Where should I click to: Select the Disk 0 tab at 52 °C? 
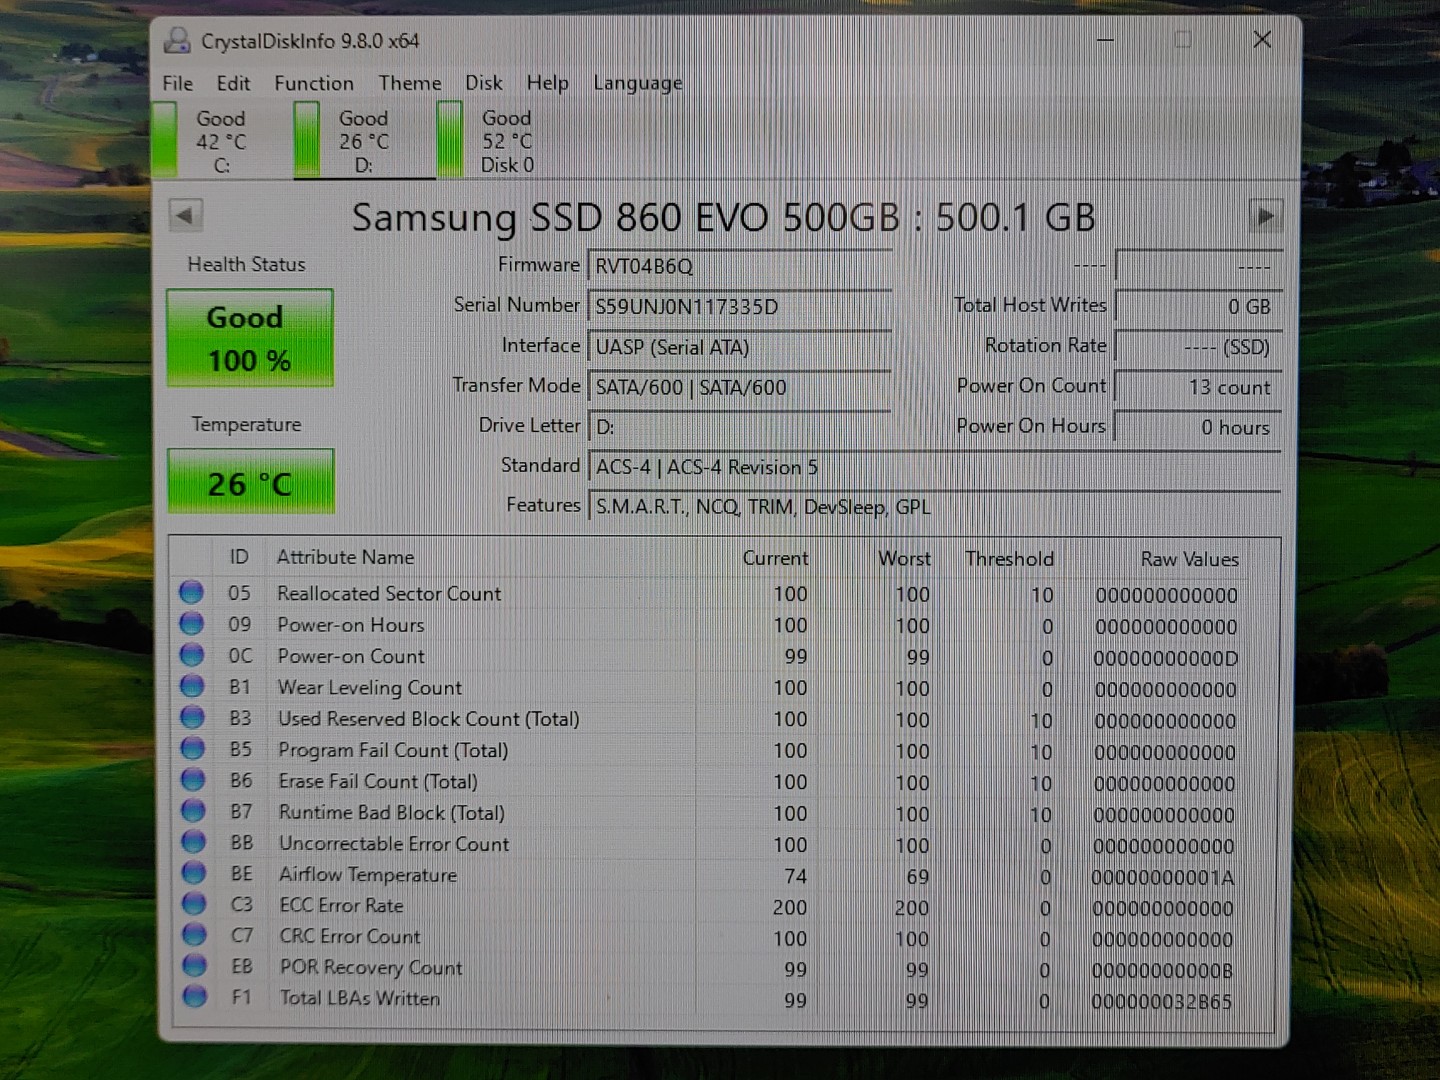[x=506, y=141]
